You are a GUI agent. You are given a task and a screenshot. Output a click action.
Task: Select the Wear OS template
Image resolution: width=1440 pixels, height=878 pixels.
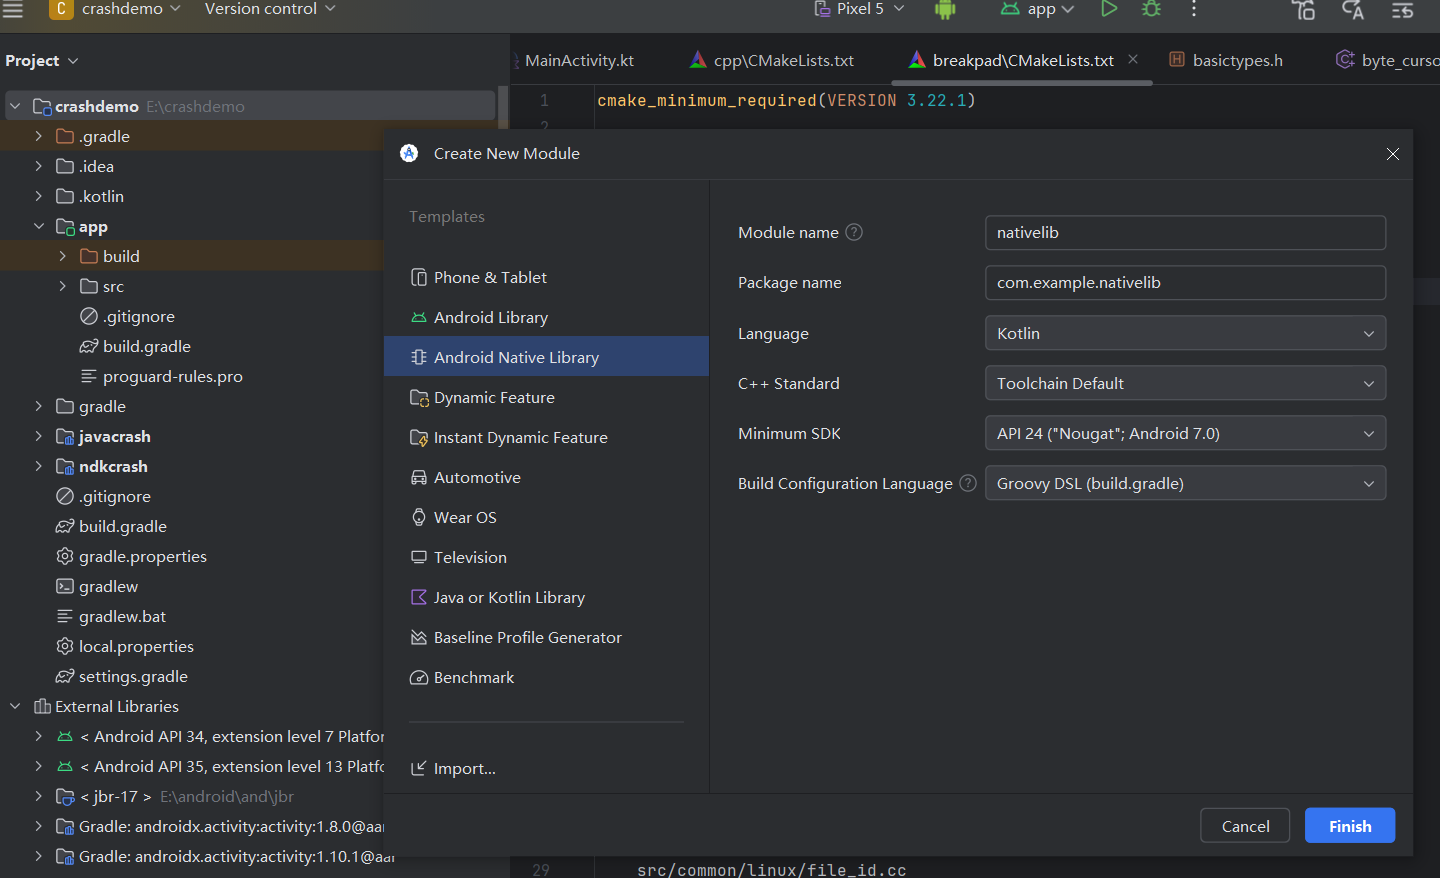pos(546,517)
